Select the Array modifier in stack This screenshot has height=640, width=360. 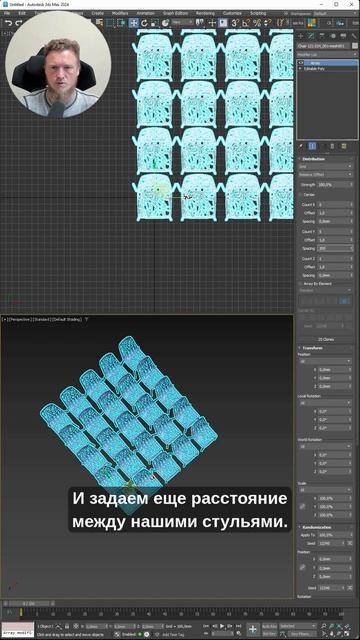pyautogui.click(x=328, y=63)
